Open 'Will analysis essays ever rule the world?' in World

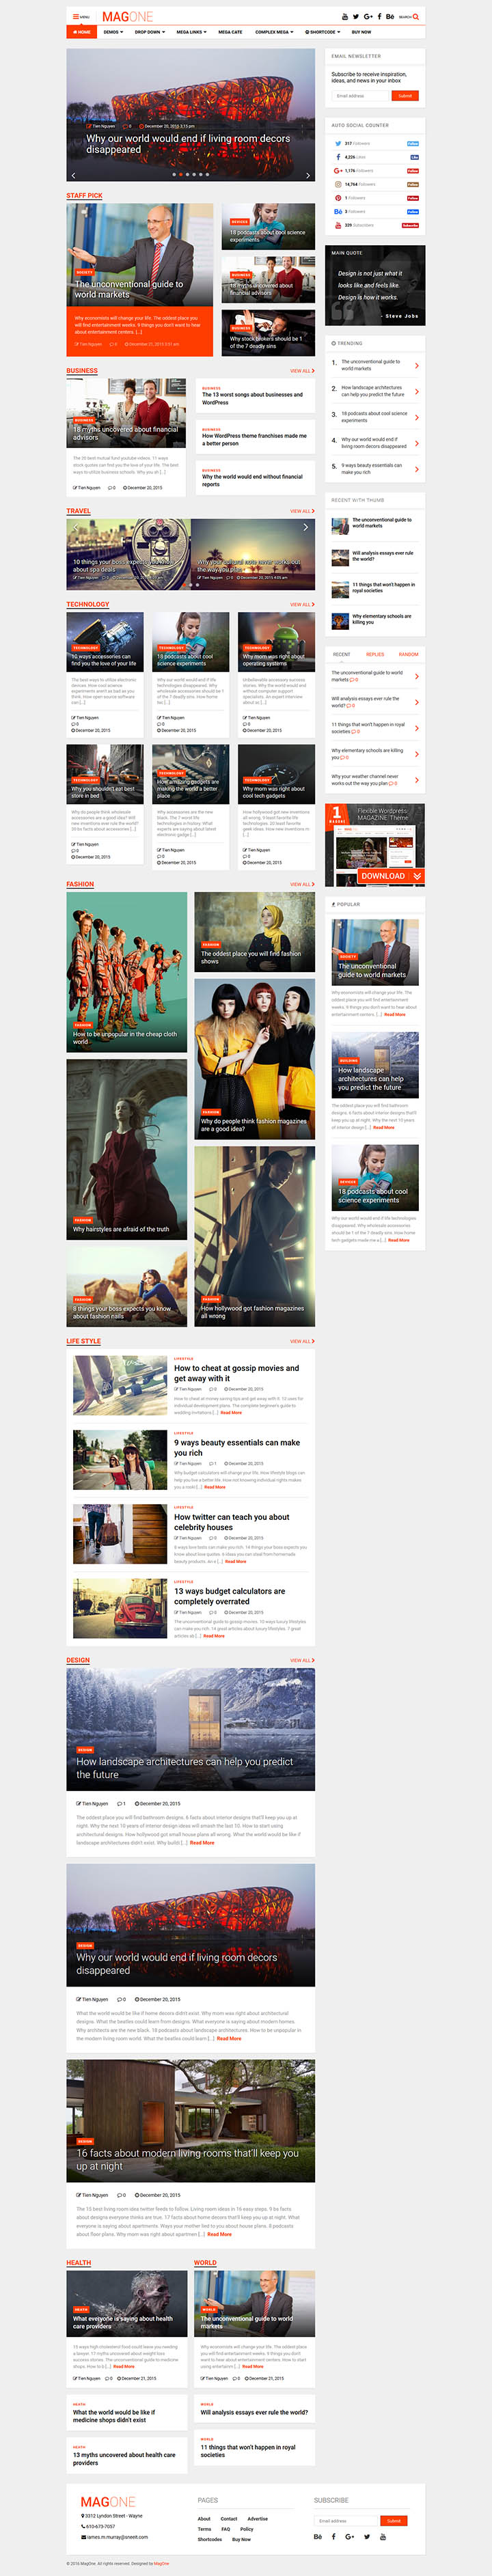[x=254, y=2412]
